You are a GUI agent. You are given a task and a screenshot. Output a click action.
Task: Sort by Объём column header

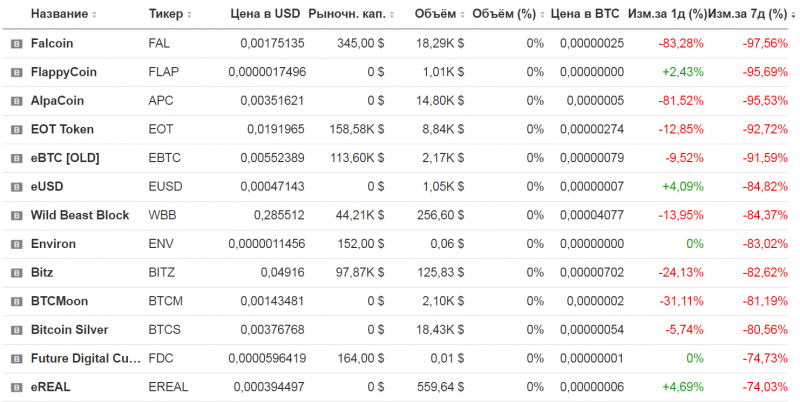pos(438,15)
